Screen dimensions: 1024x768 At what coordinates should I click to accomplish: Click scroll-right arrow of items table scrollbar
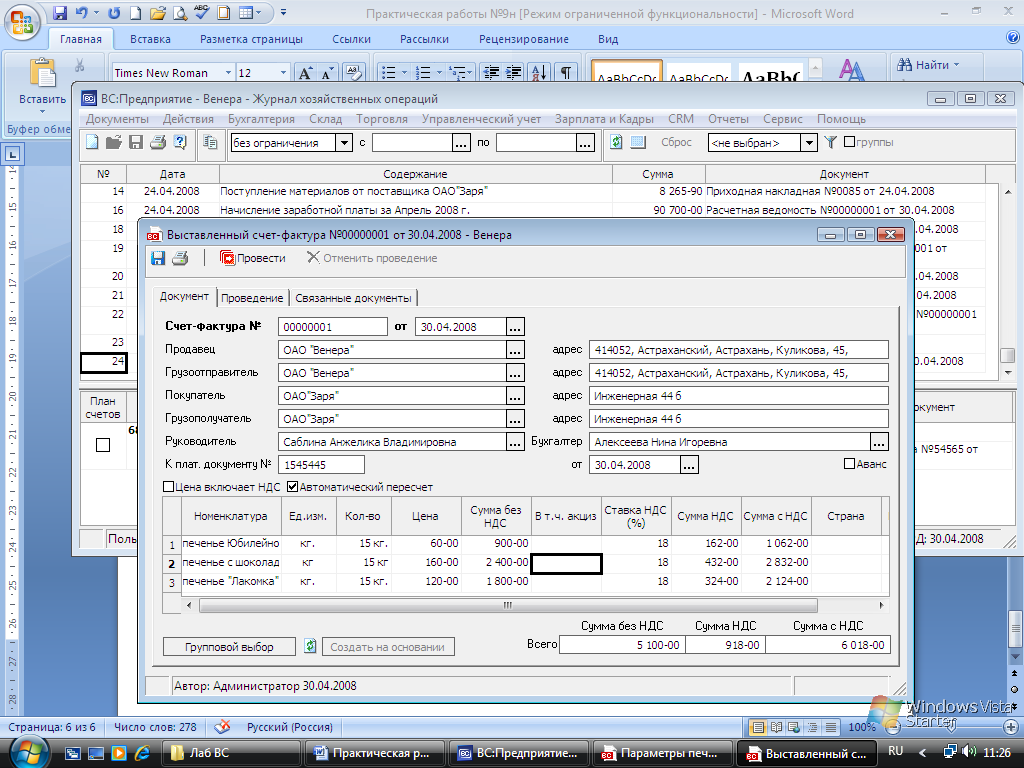coord(881,605)
